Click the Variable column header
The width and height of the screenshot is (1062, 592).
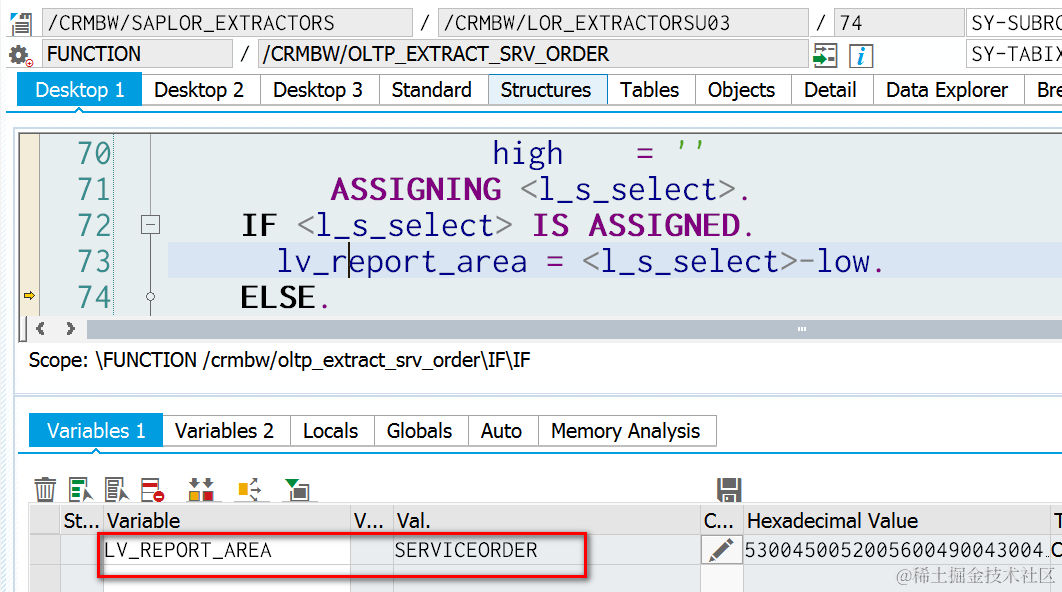pos(226,521)
